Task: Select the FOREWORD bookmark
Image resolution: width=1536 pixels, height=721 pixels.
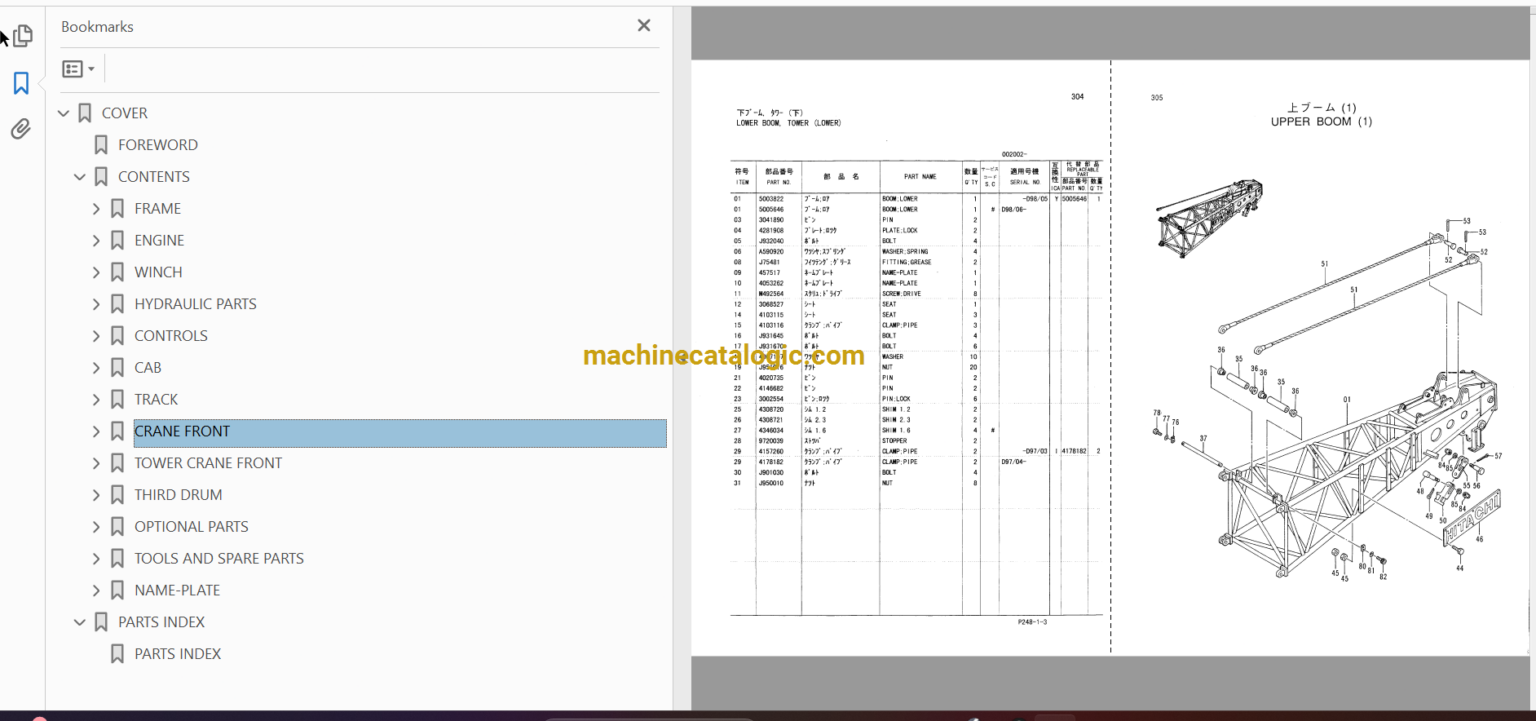Action: pyautogui.click(x=158, y=144)
